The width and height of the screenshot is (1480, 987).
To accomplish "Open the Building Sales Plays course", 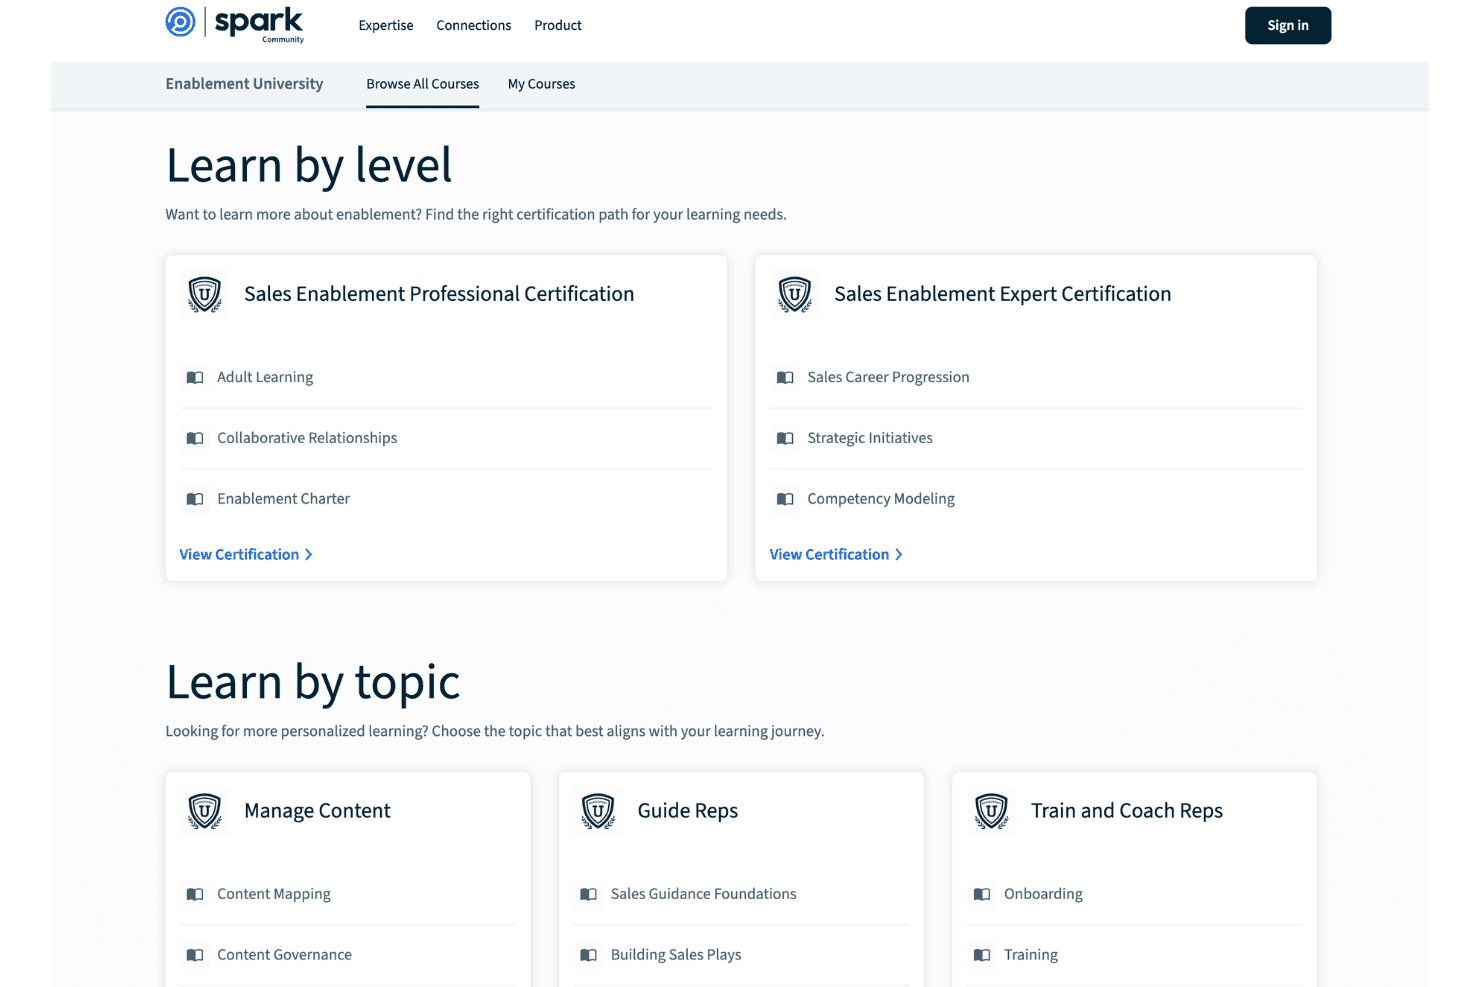I will click(676, 955).
